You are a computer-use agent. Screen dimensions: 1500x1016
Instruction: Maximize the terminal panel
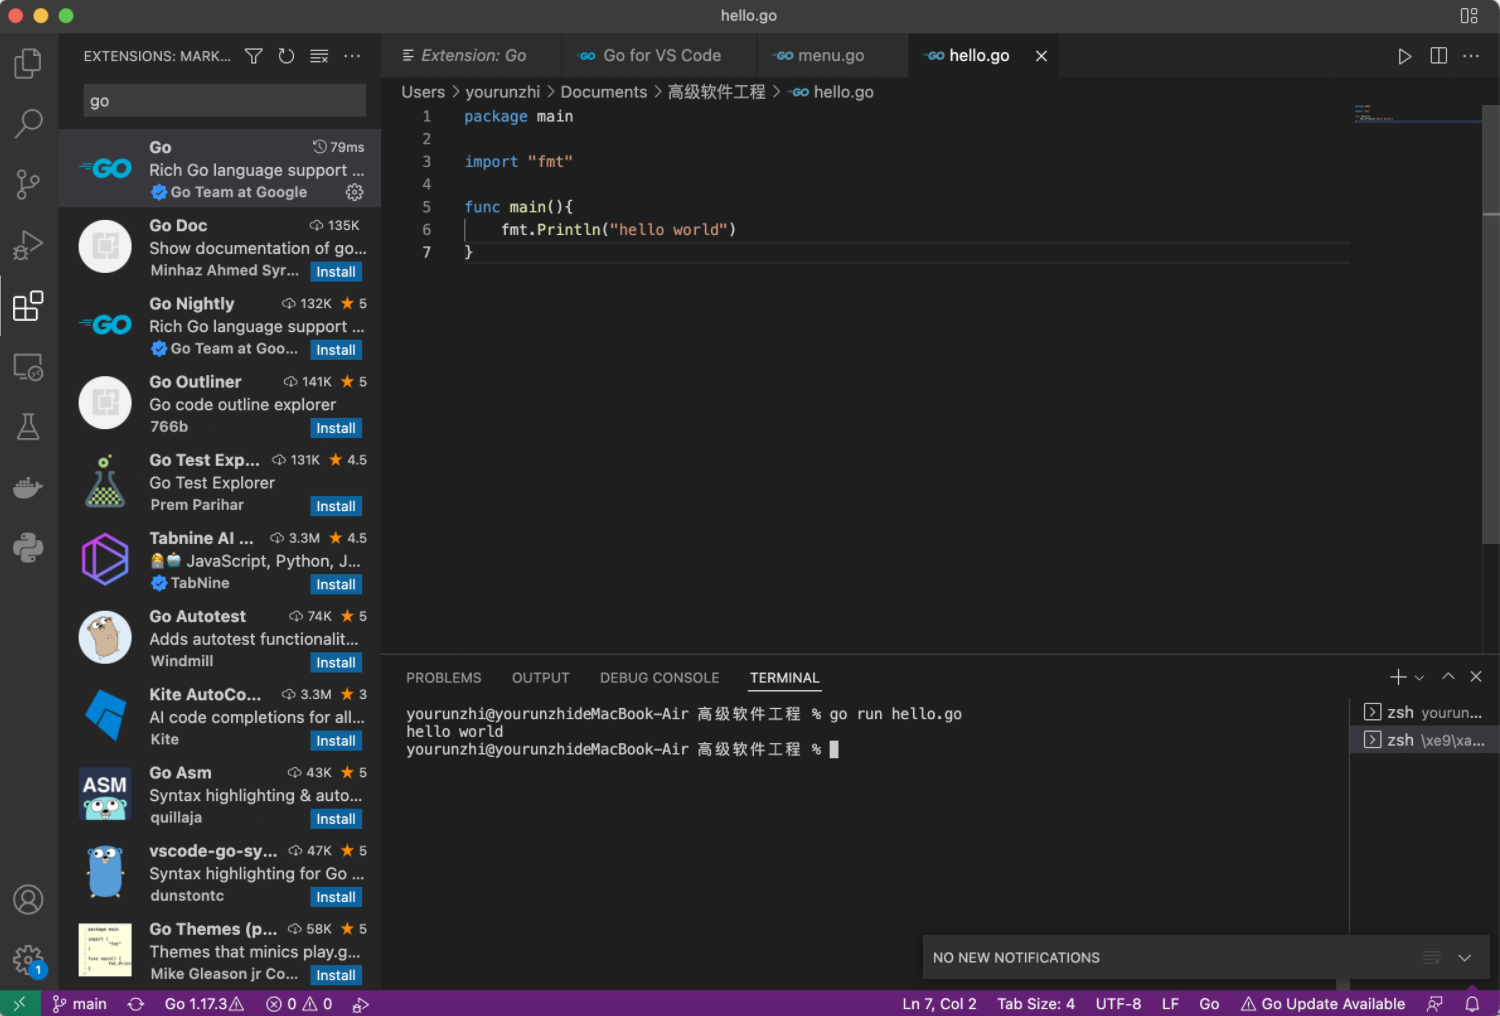click(x=1448, y=677)
